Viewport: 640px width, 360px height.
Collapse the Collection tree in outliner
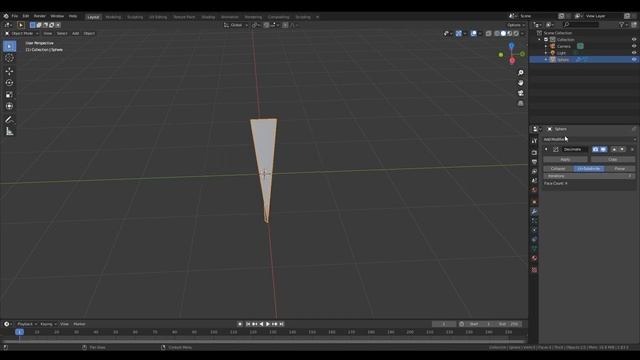[540, 40]
